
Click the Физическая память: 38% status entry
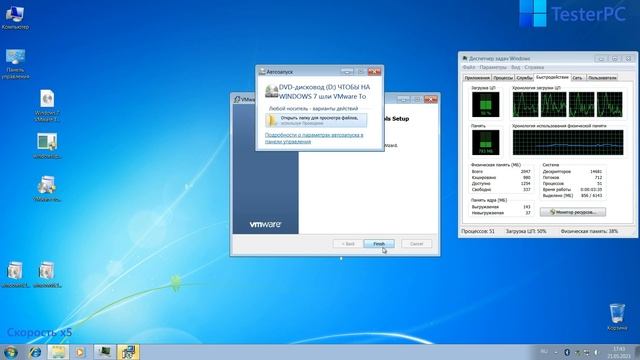coord(589,231)
